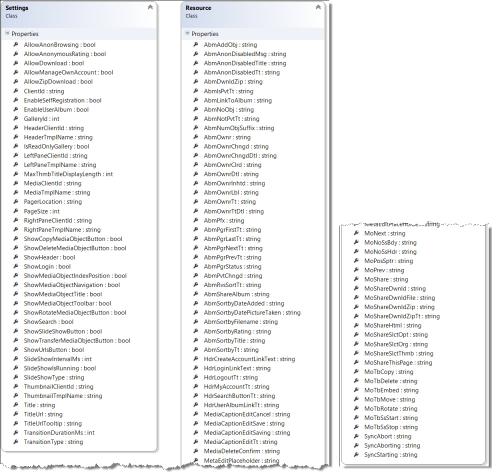This screenshot has width=500, height=472.
Task: Select the Settings class title header
Action: click(x=17, y=8)
